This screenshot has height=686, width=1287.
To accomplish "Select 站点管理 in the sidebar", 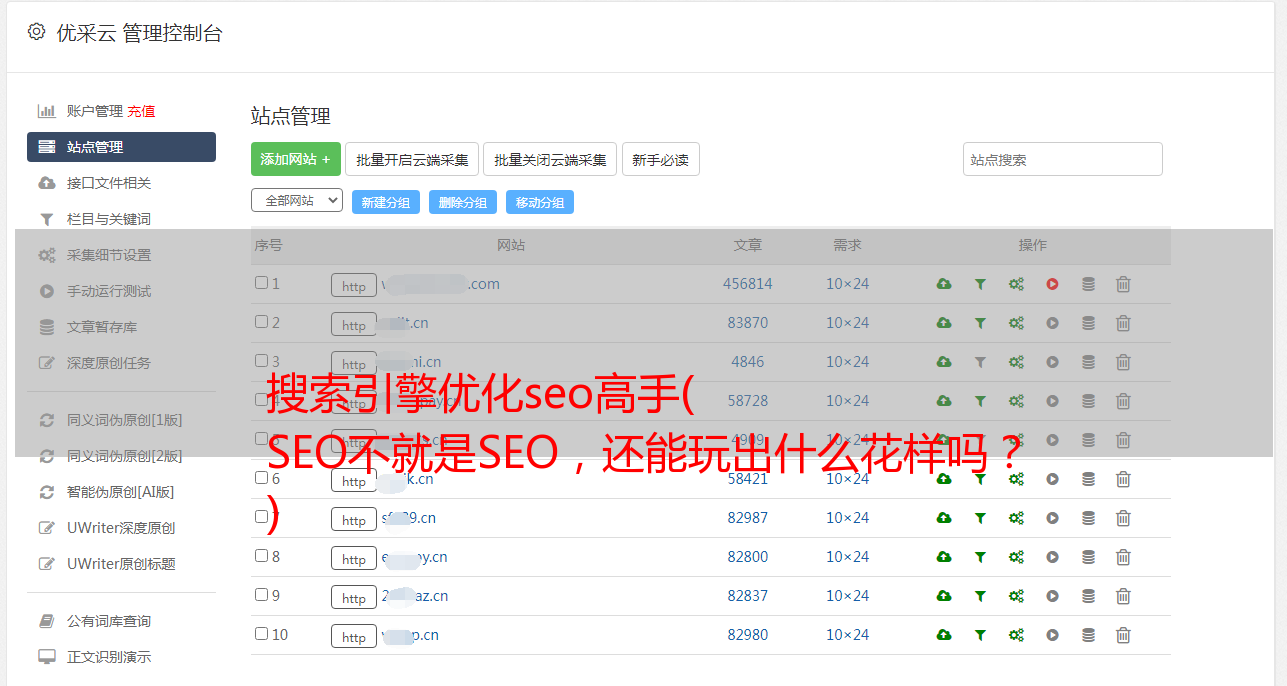I will (121, 147).
